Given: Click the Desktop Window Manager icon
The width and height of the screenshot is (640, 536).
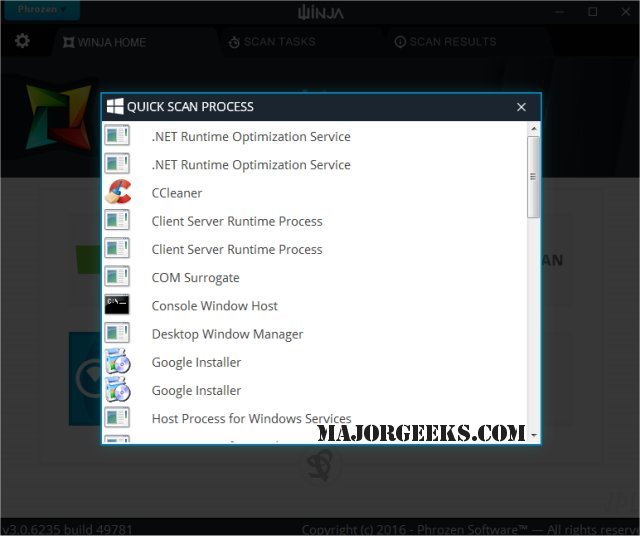Looking at the screenshot, I should 117,333.
